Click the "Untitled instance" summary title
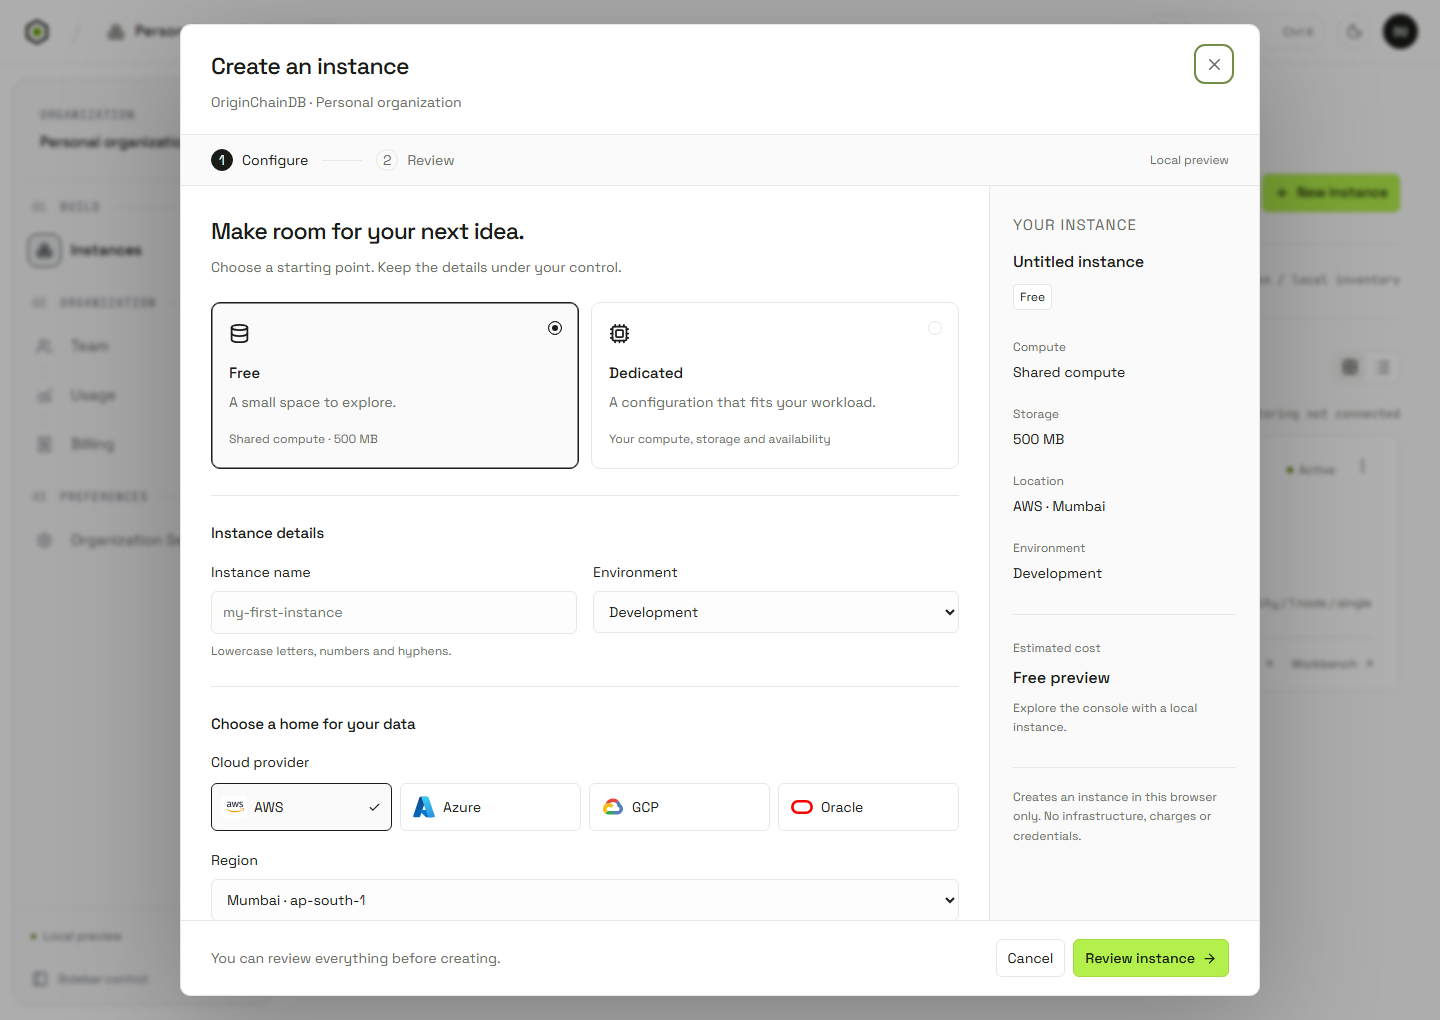This screenshot has width=1440, height=1020. coord(1078,262)
